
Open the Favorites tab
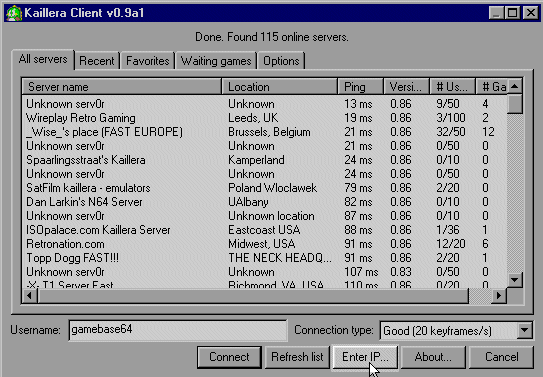pyautogui.click(x=148, y=61)
